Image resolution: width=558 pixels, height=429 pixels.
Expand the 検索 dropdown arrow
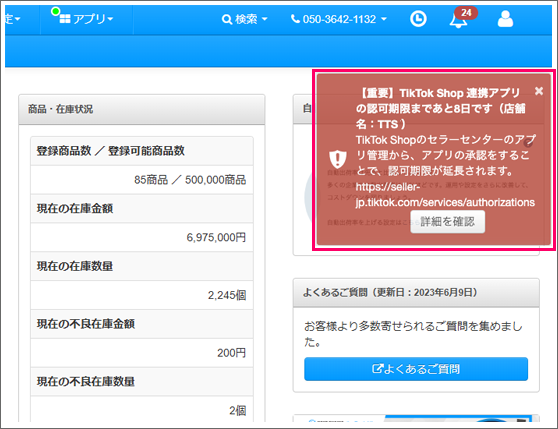[x=264, y=19]
